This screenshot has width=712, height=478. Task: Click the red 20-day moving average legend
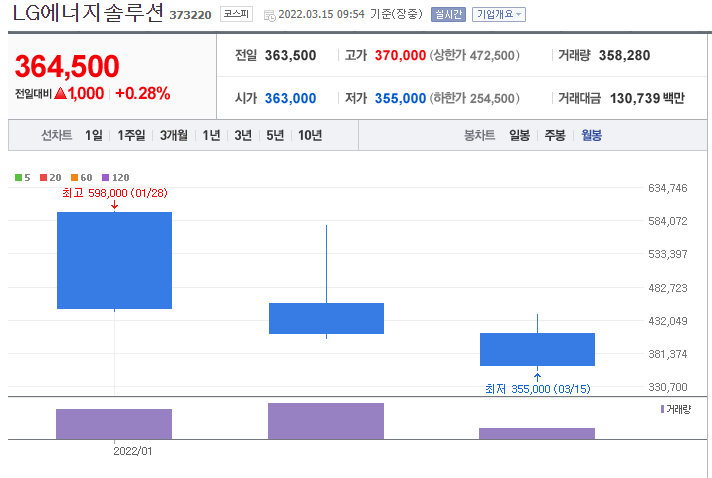click(50, 177)
